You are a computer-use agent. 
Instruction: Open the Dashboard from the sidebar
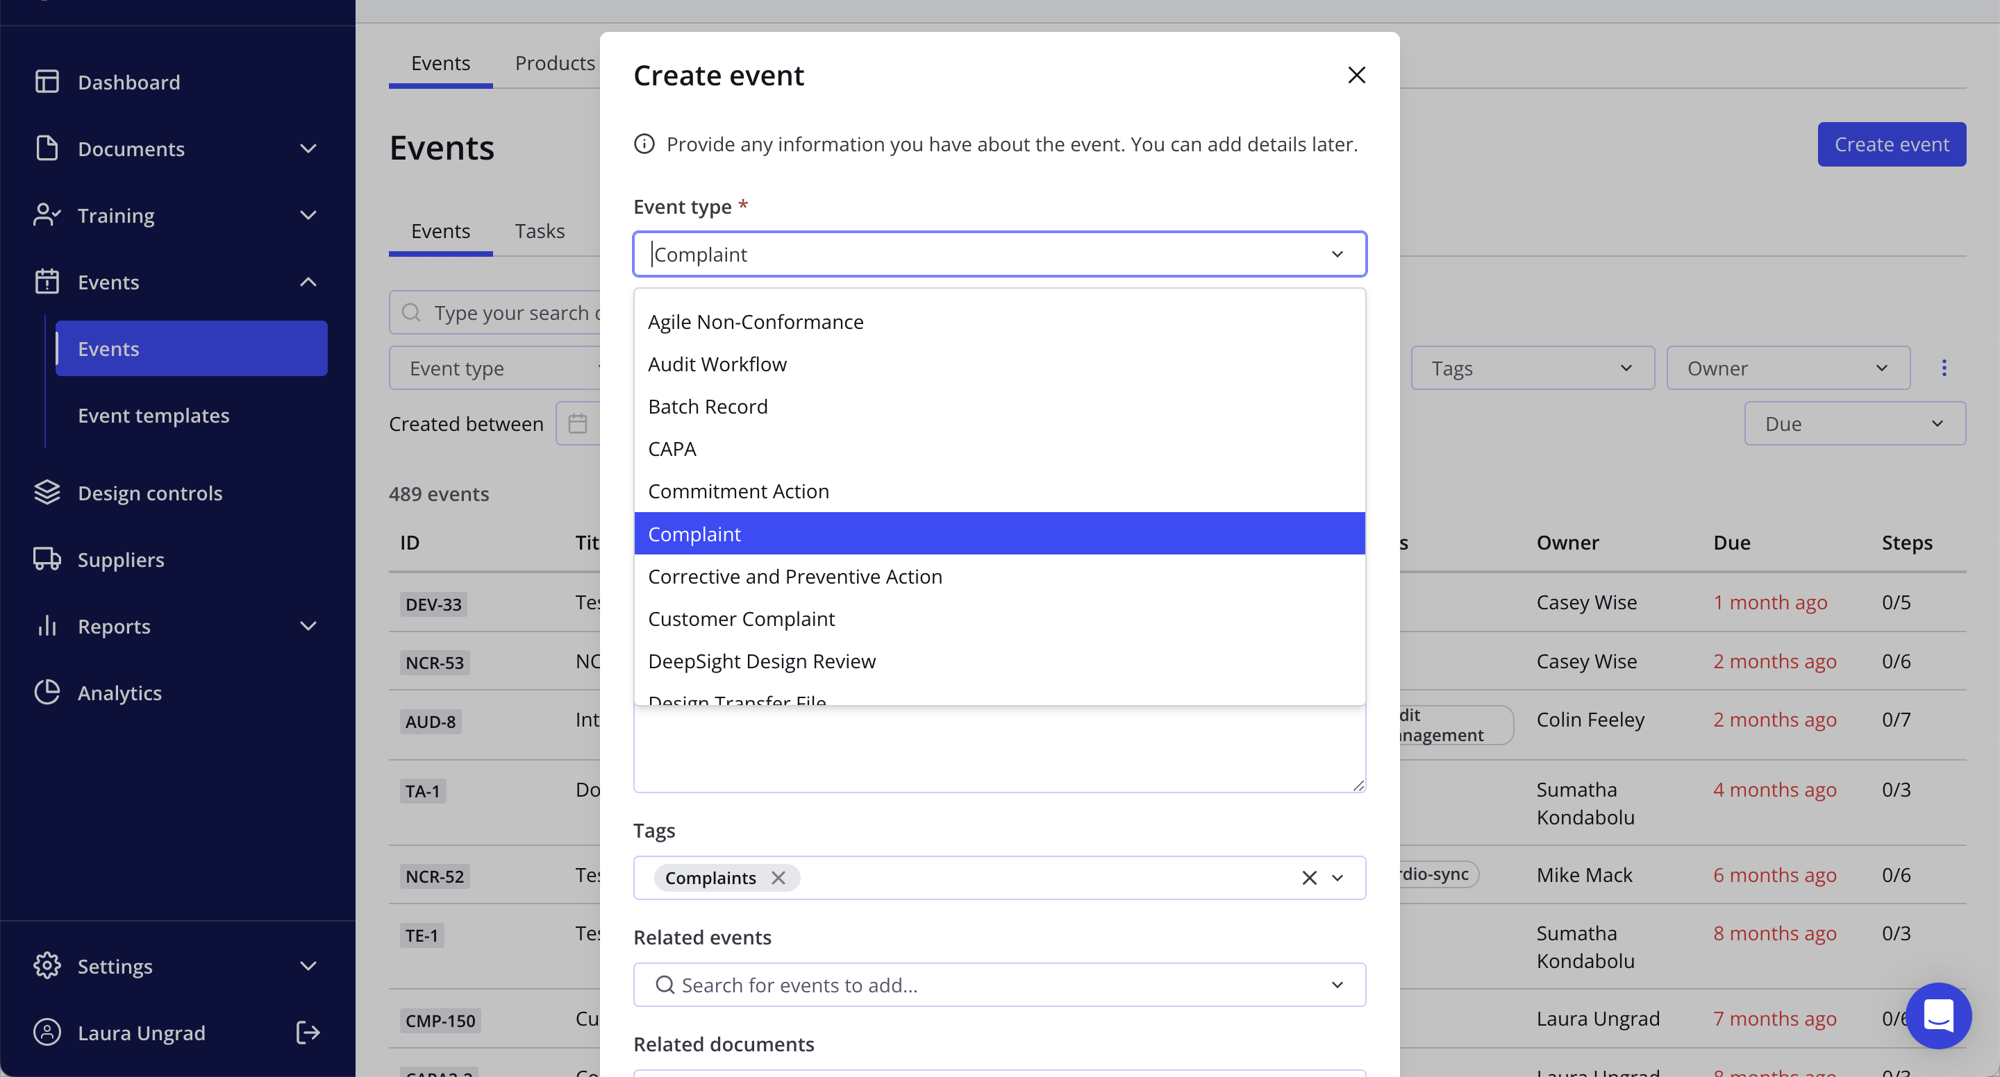click(x=47, y=81)
